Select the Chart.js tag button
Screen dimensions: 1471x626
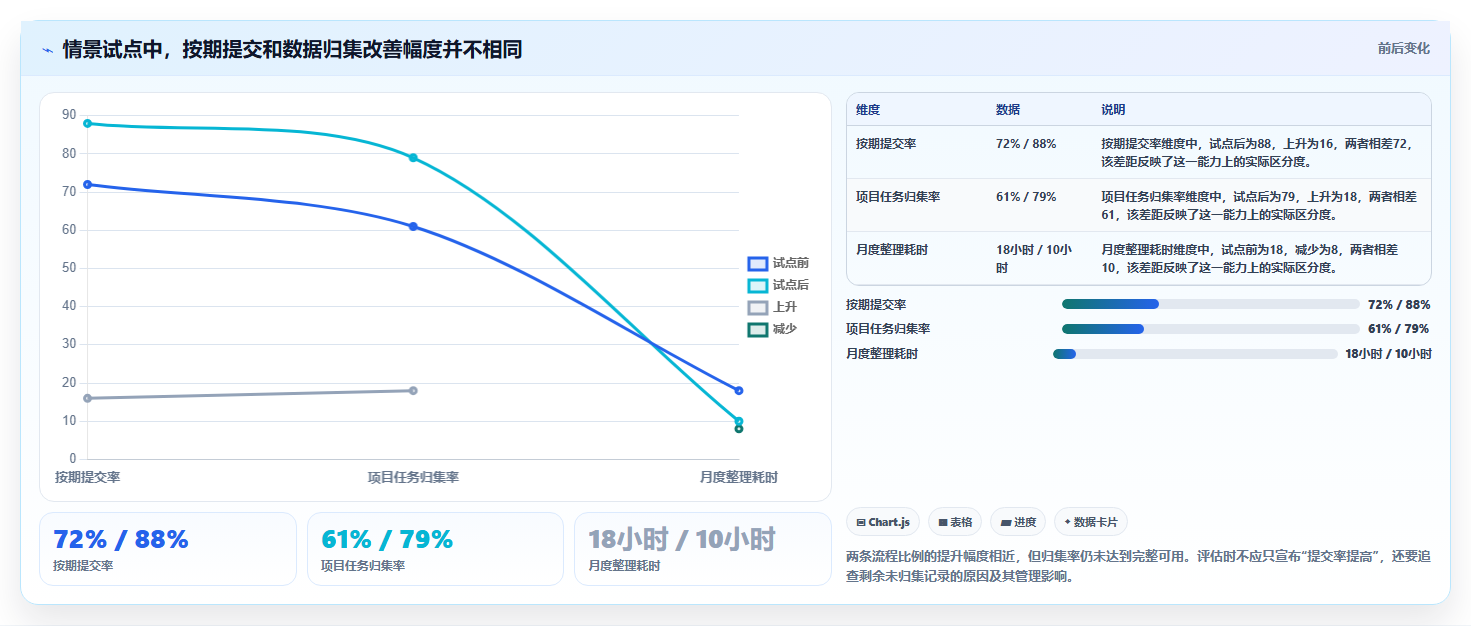(883, 522)
